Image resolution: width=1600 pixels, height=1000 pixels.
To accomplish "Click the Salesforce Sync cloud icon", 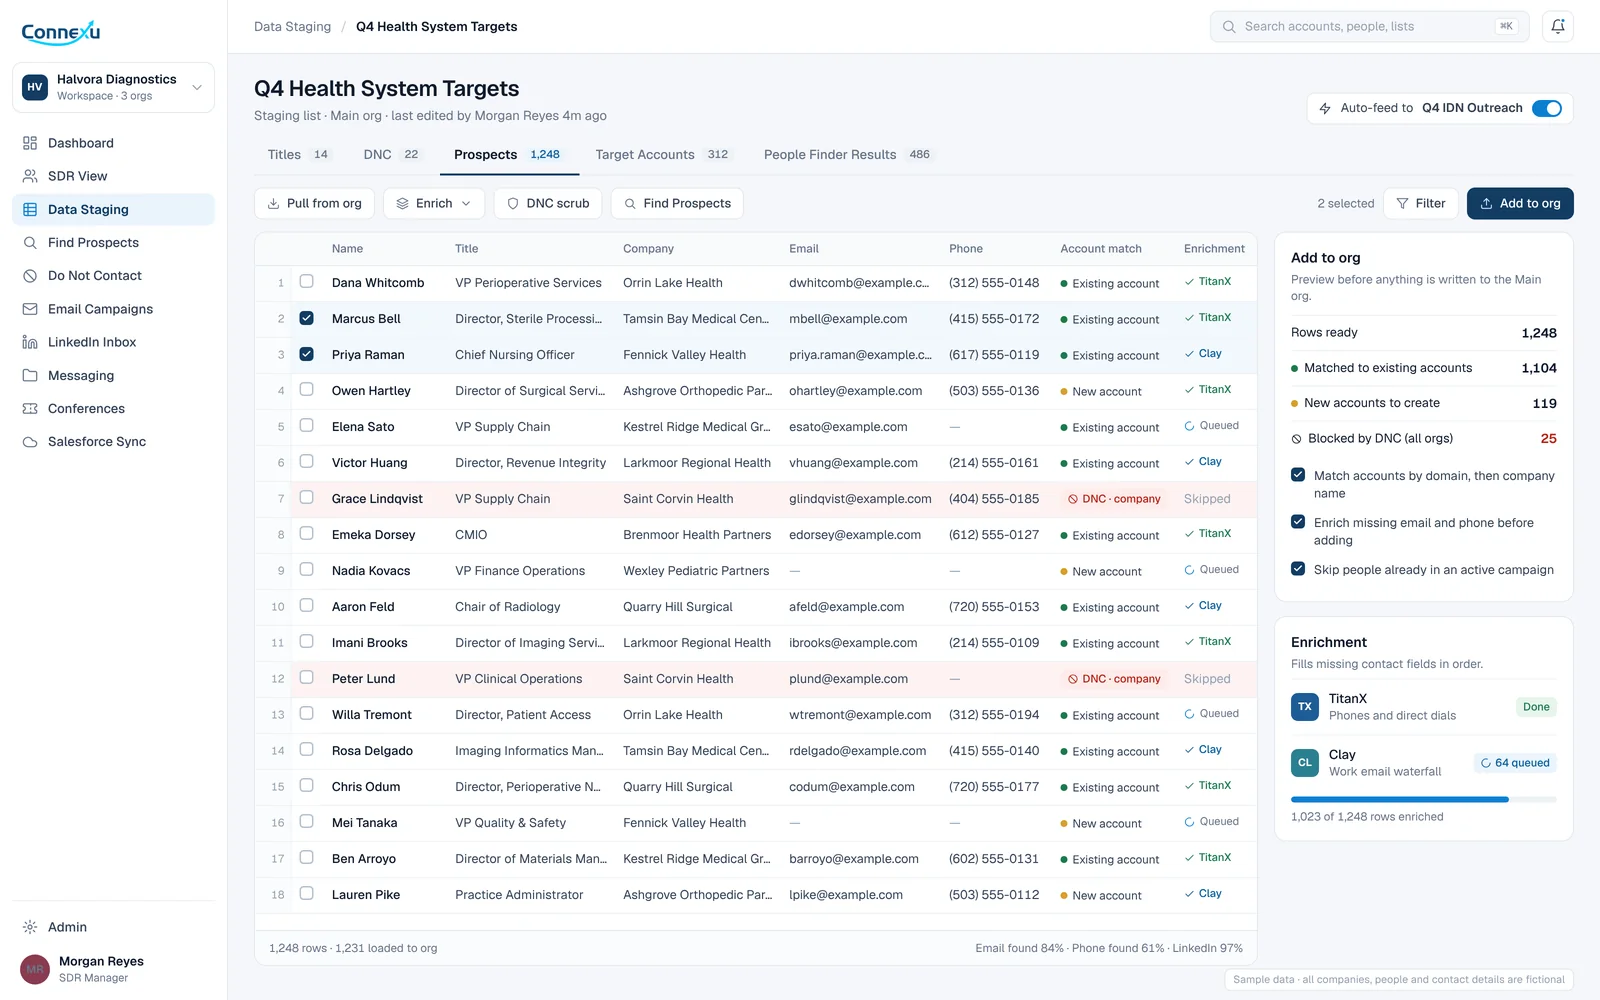I will coord(30,442).
